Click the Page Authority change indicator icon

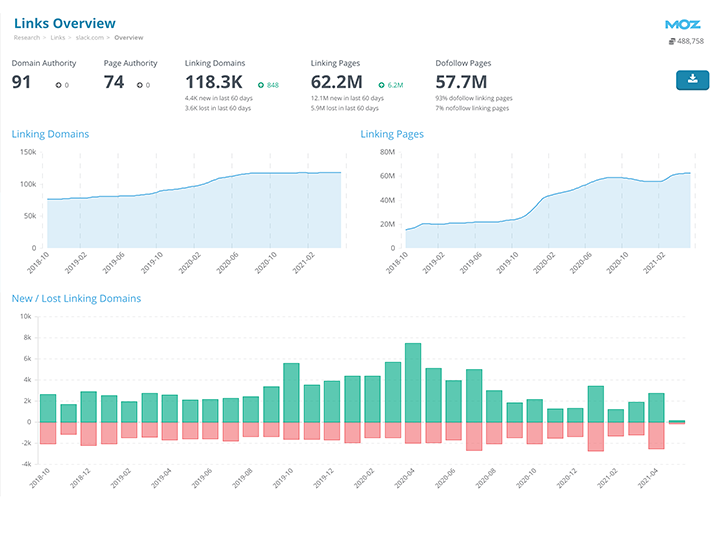point(140,85)
